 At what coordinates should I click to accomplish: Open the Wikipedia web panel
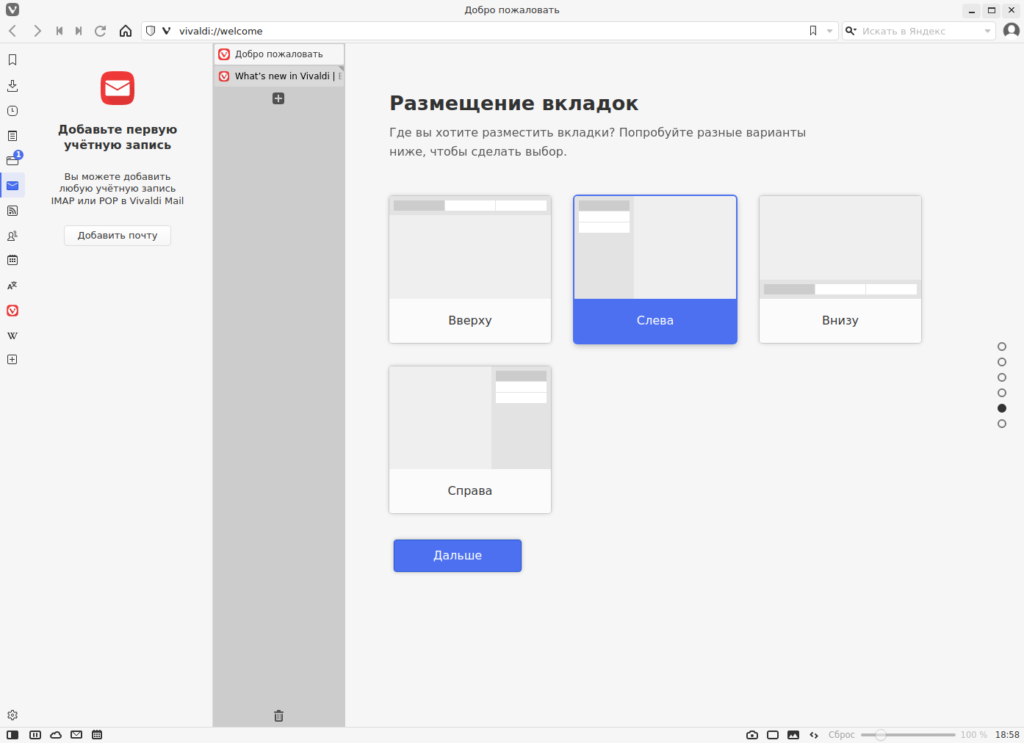click(x=12, y=336)
